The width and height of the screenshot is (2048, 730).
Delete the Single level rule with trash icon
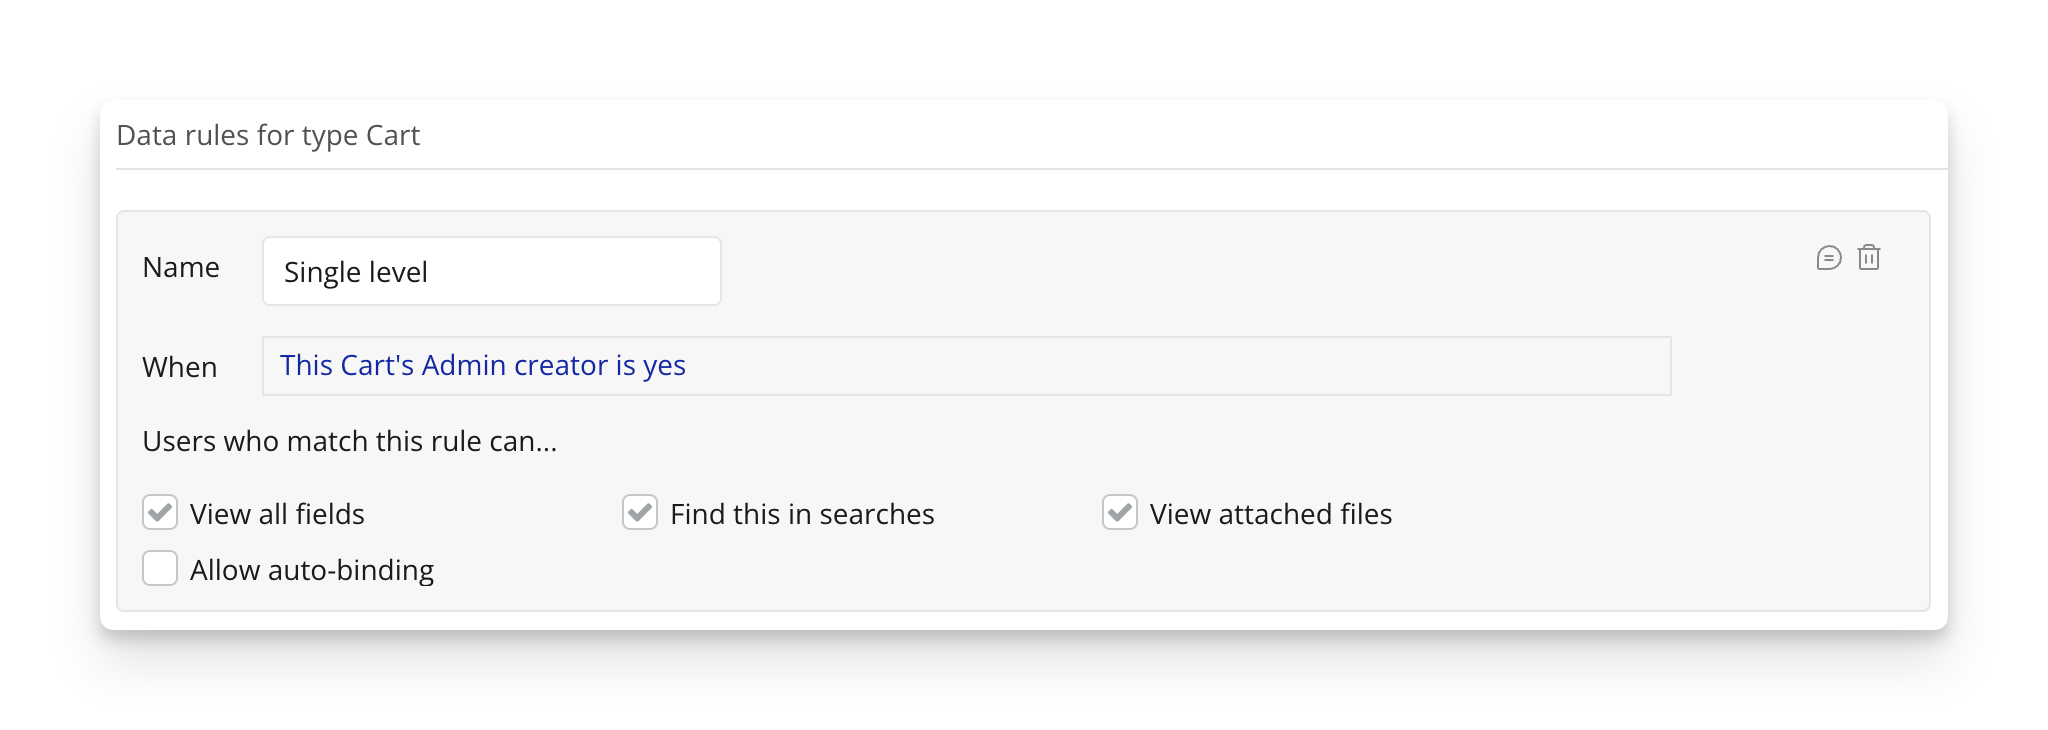tap(1868, 258)
